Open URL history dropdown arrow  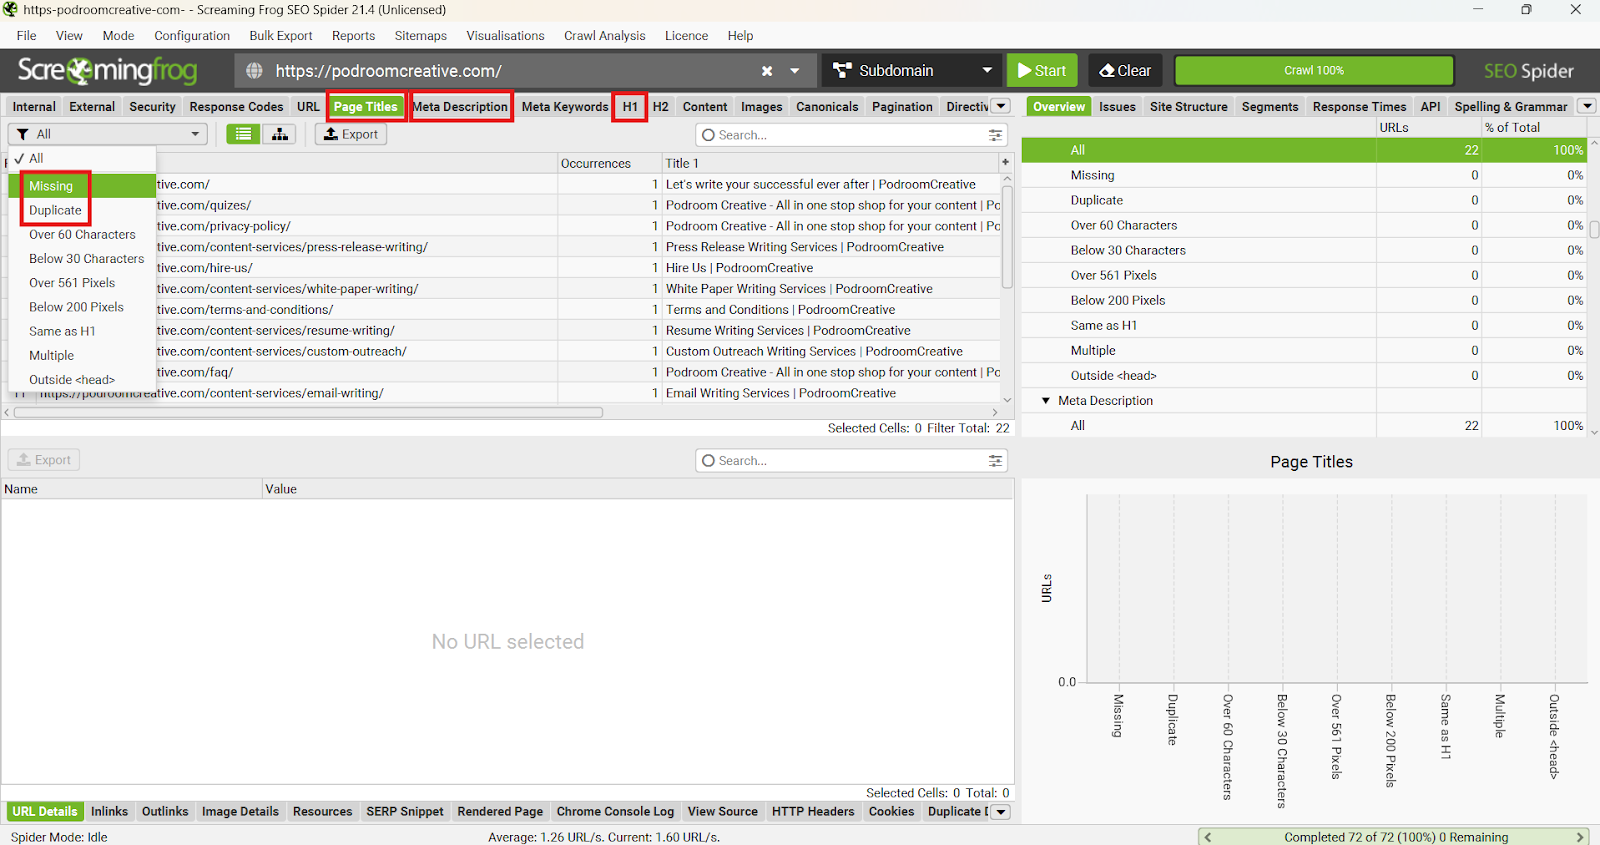coord(795,71)
